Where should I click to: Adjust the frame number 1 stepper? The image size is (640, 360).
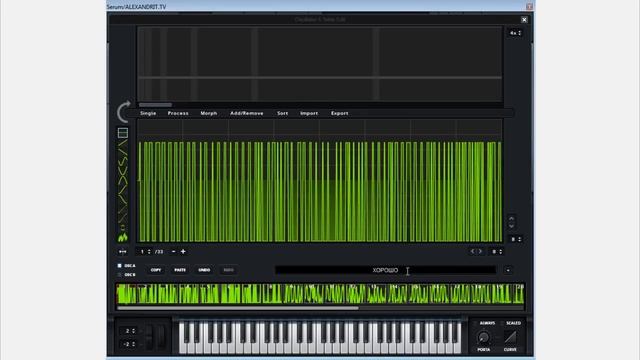(145, 252)
